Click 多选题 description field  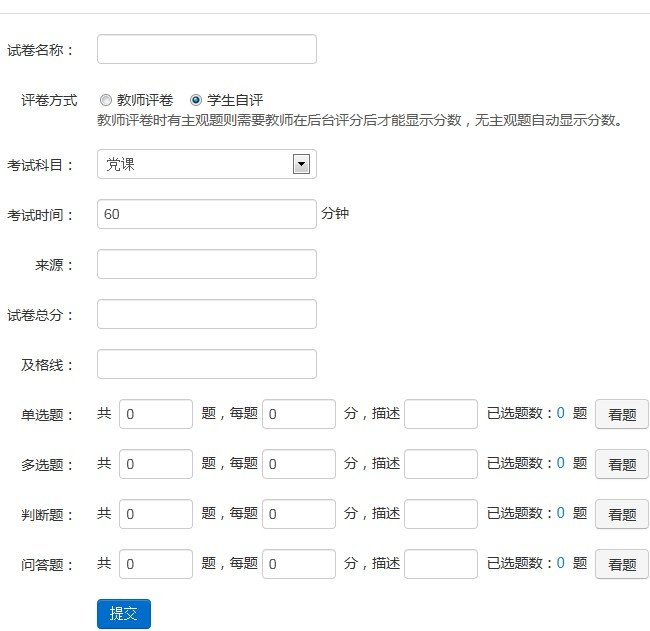click(441, 464)
